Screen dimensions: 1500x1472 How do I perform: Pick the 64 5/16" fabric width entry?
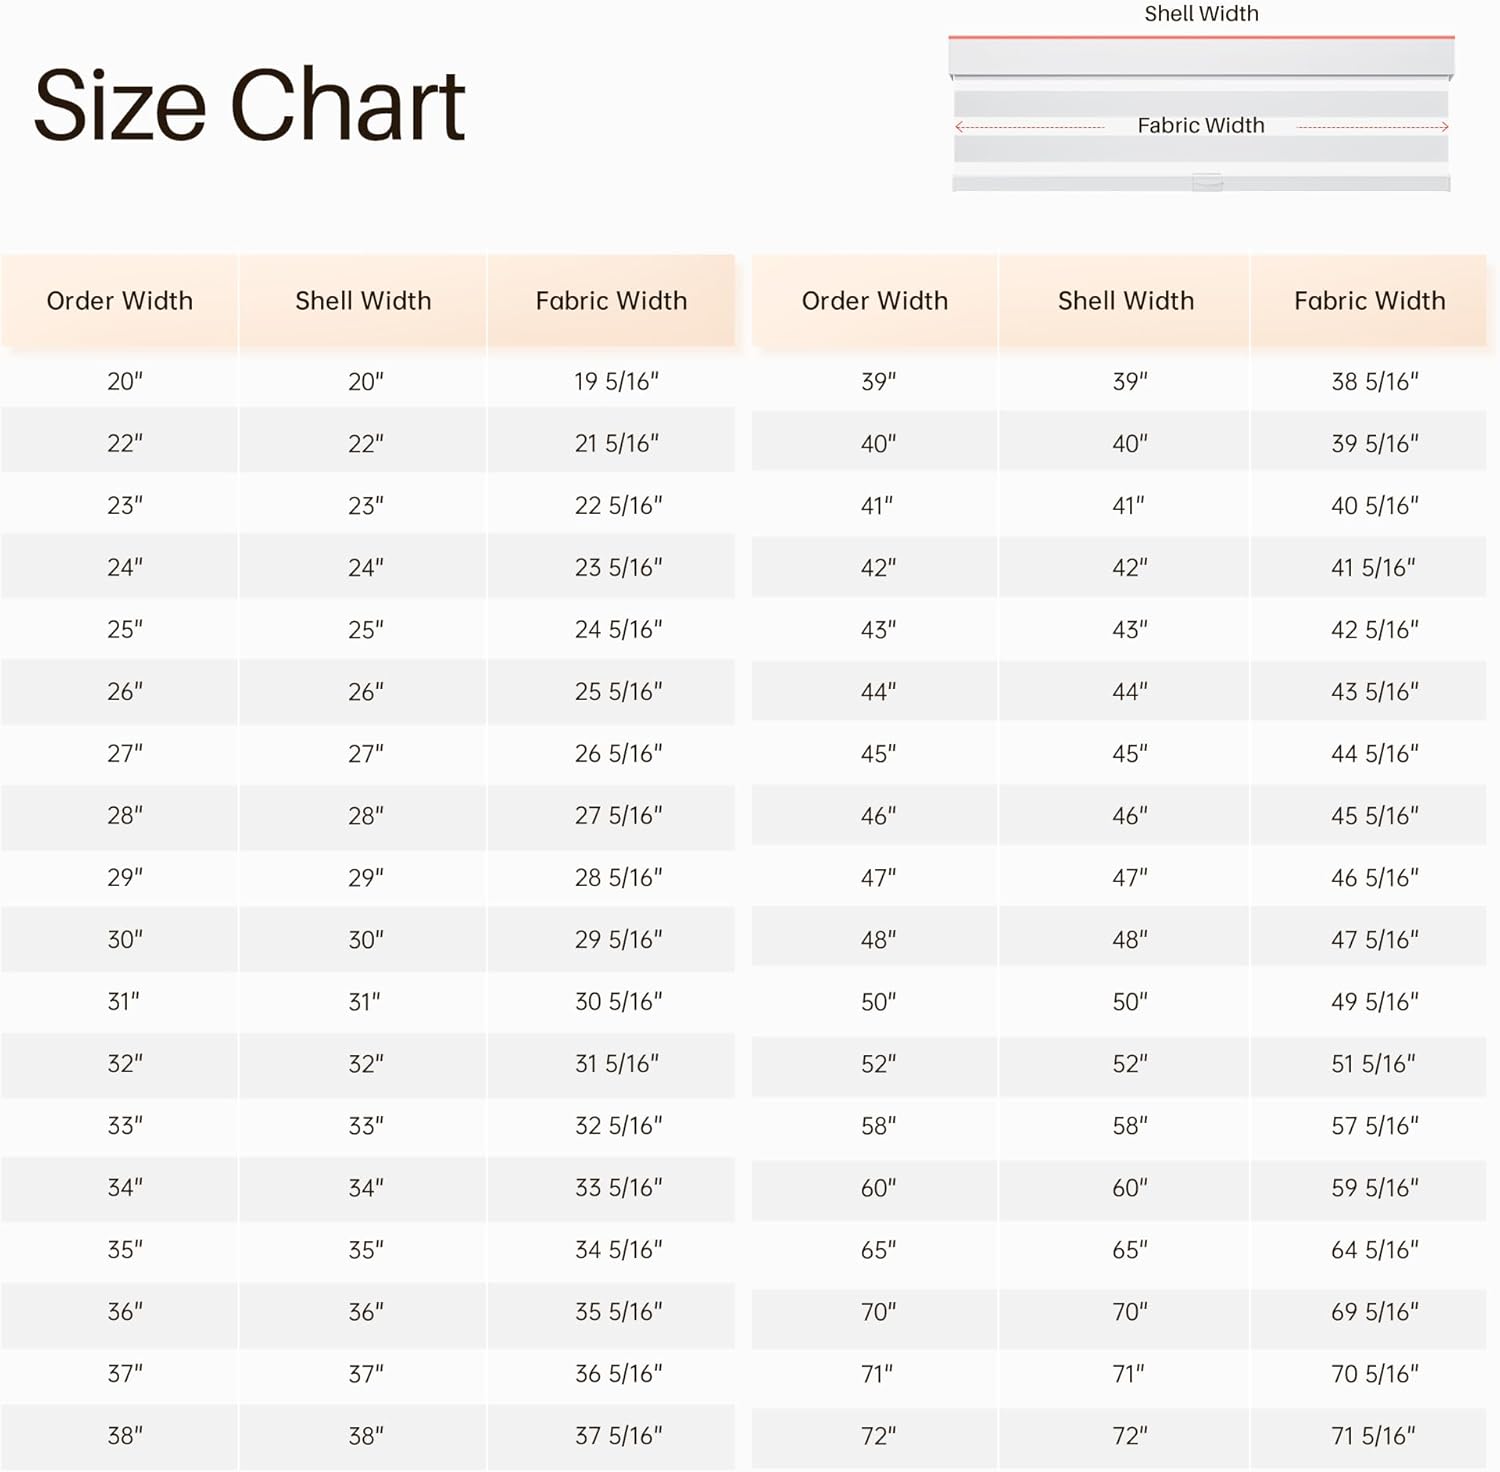point(1375,1250)
